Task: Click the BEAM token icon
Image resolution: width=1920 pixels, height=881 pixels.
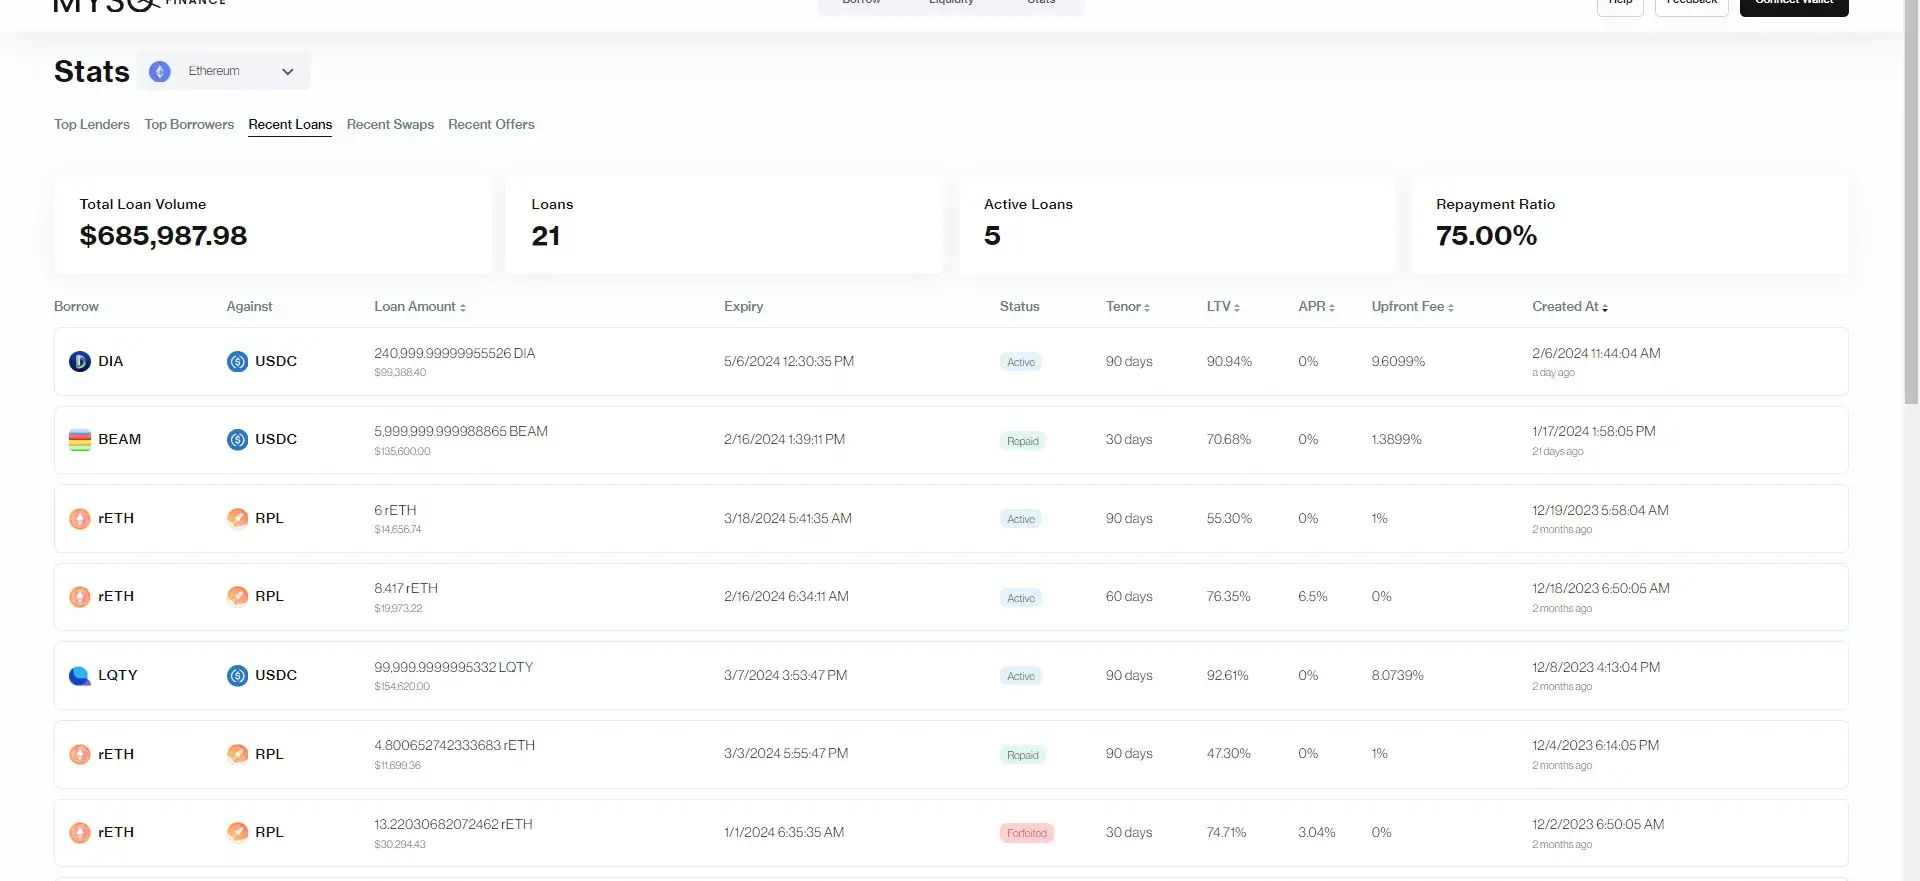Action: click(80, 440)
